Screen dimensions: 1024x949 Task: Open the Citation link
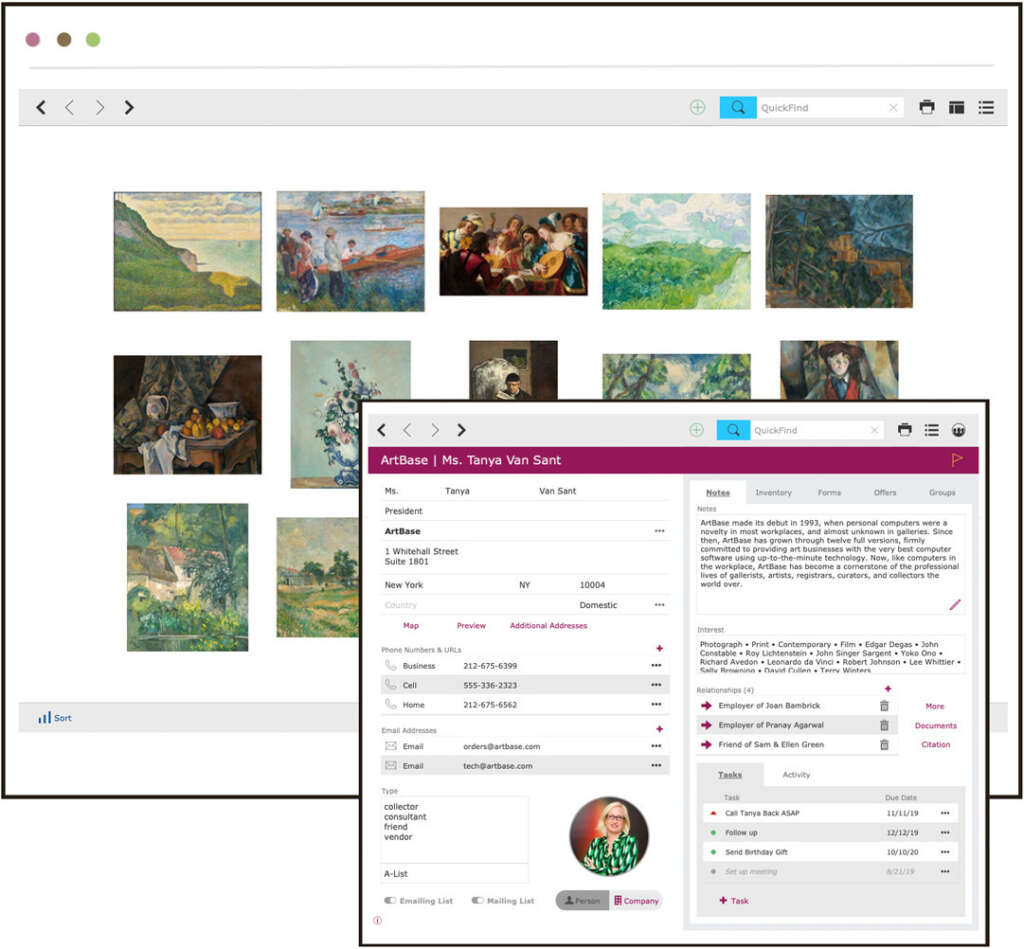click(935, 745)
